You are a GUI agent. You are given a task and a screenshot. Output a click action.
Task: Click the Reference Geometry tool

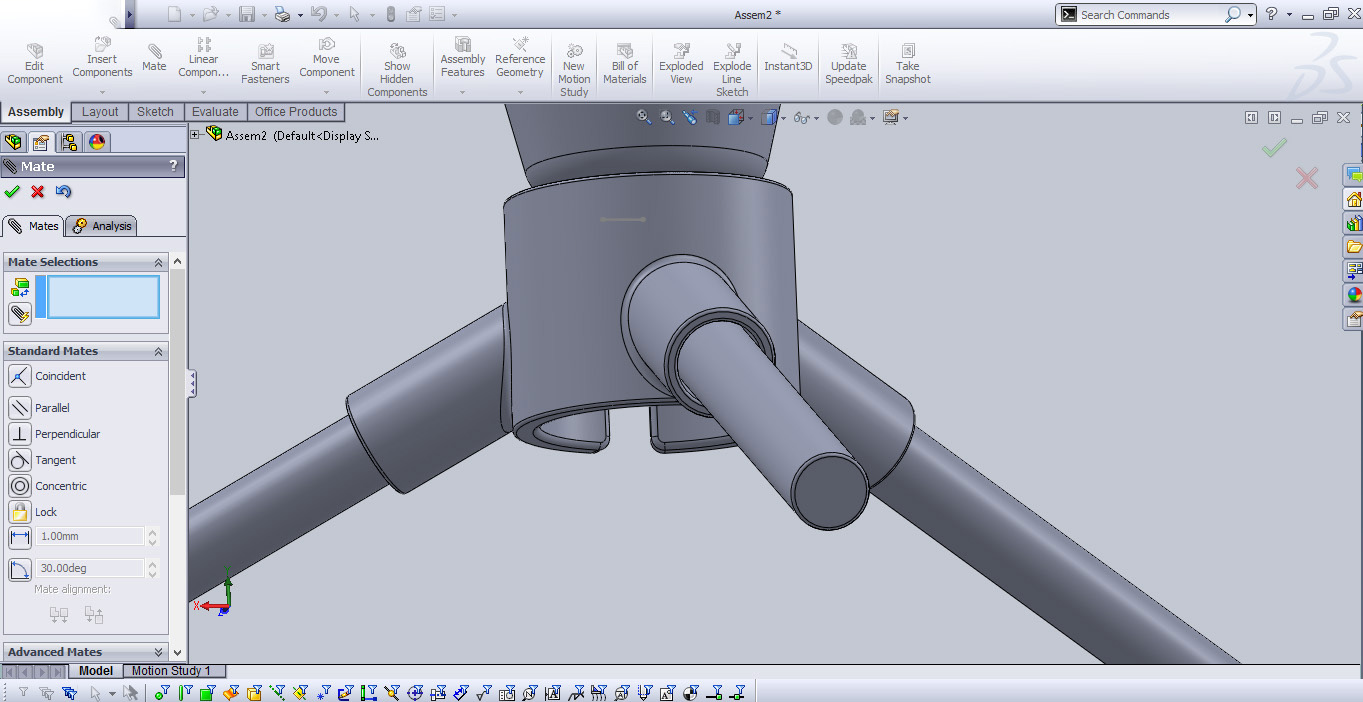520,58
